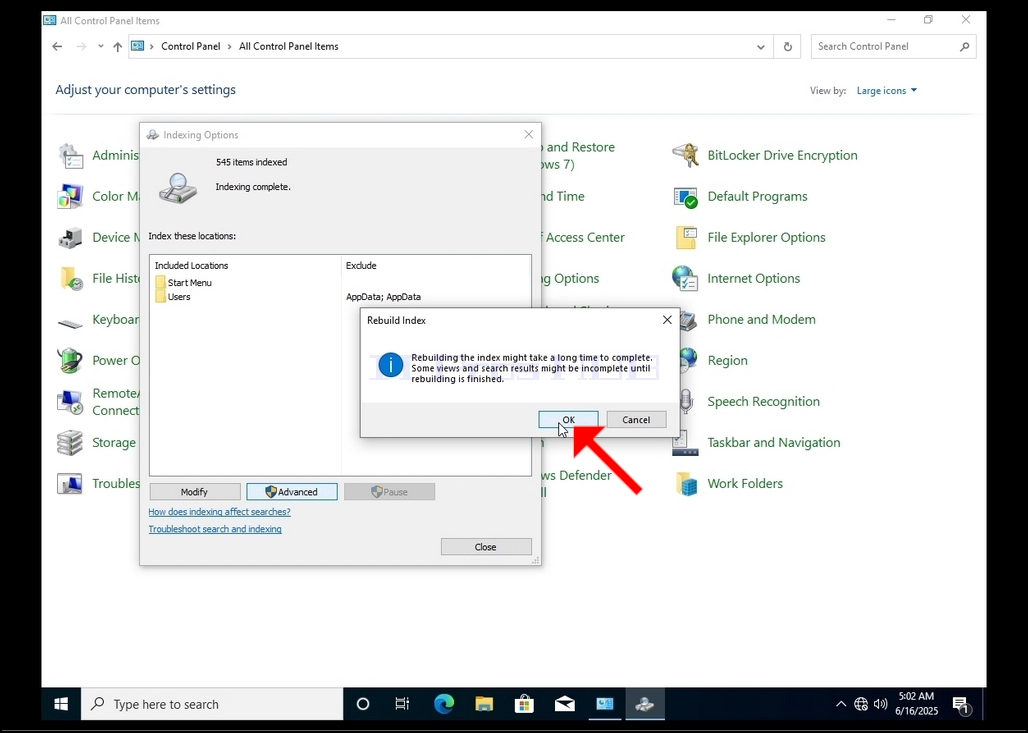This screenshot has height=733, width=1028.
Task: Click taskbar 'Type here to search' box
Action: (212, 704)
